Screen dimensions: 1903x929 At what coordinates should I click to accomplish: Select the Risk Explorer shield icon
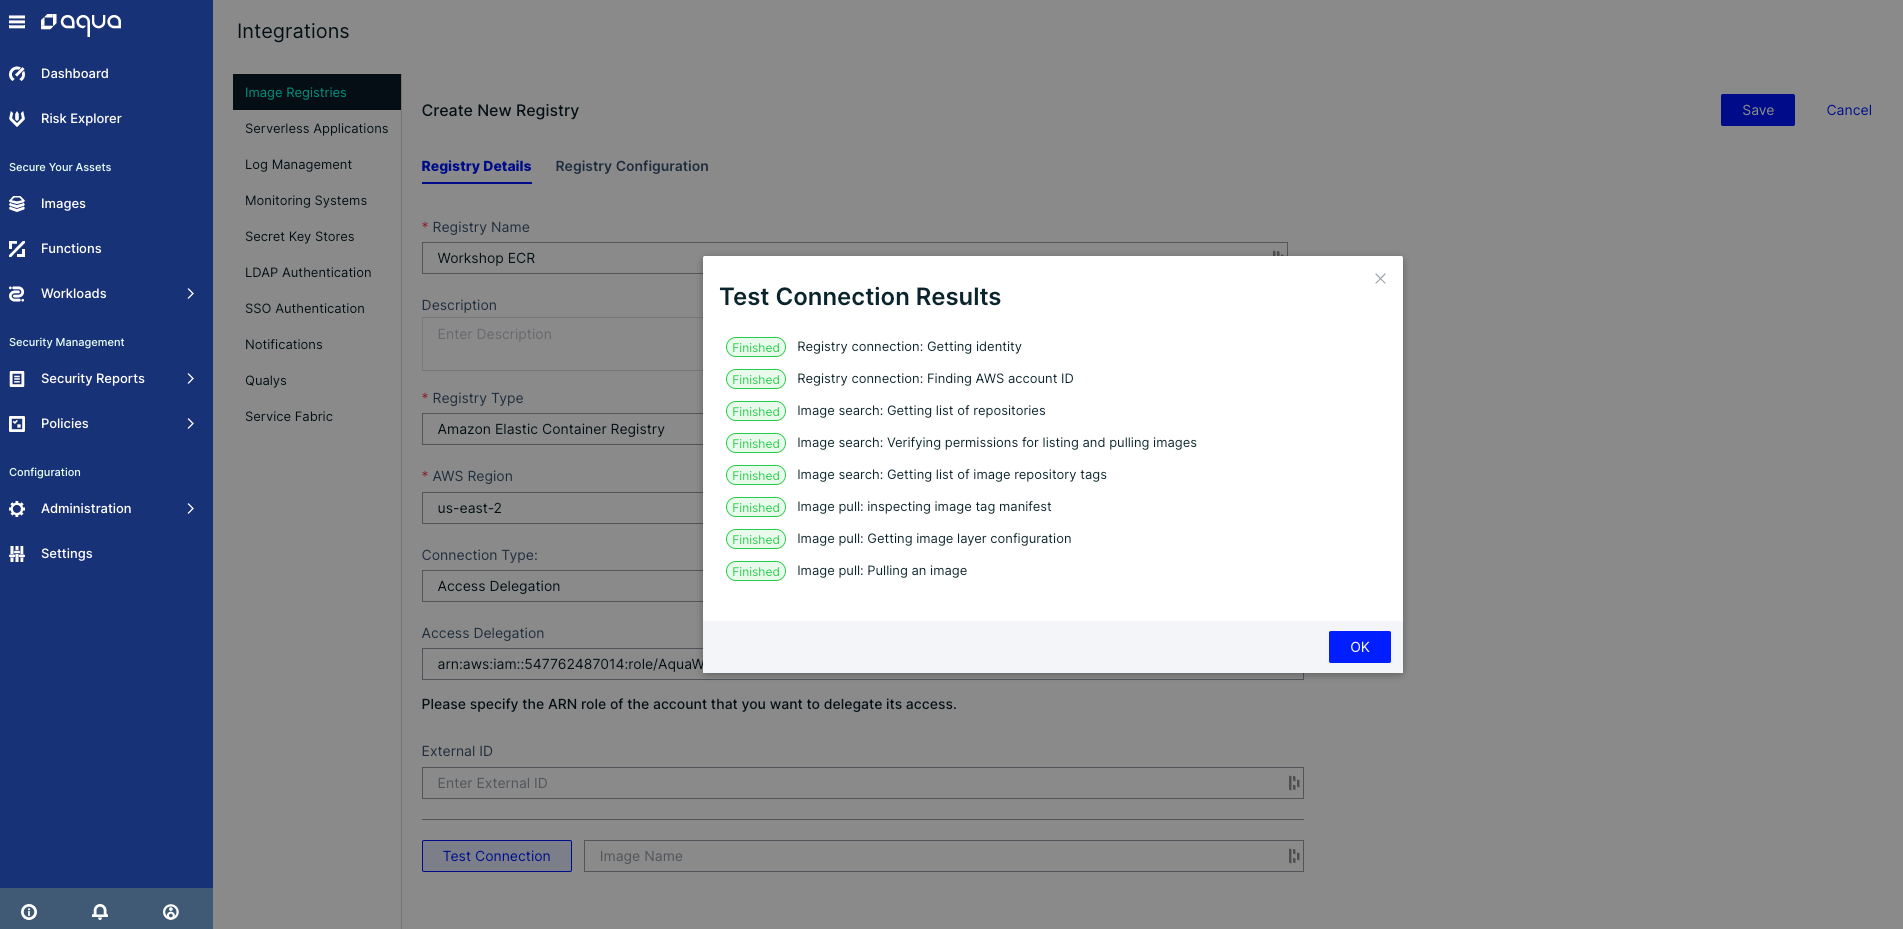pyautogui.click(x=17, y=118)
